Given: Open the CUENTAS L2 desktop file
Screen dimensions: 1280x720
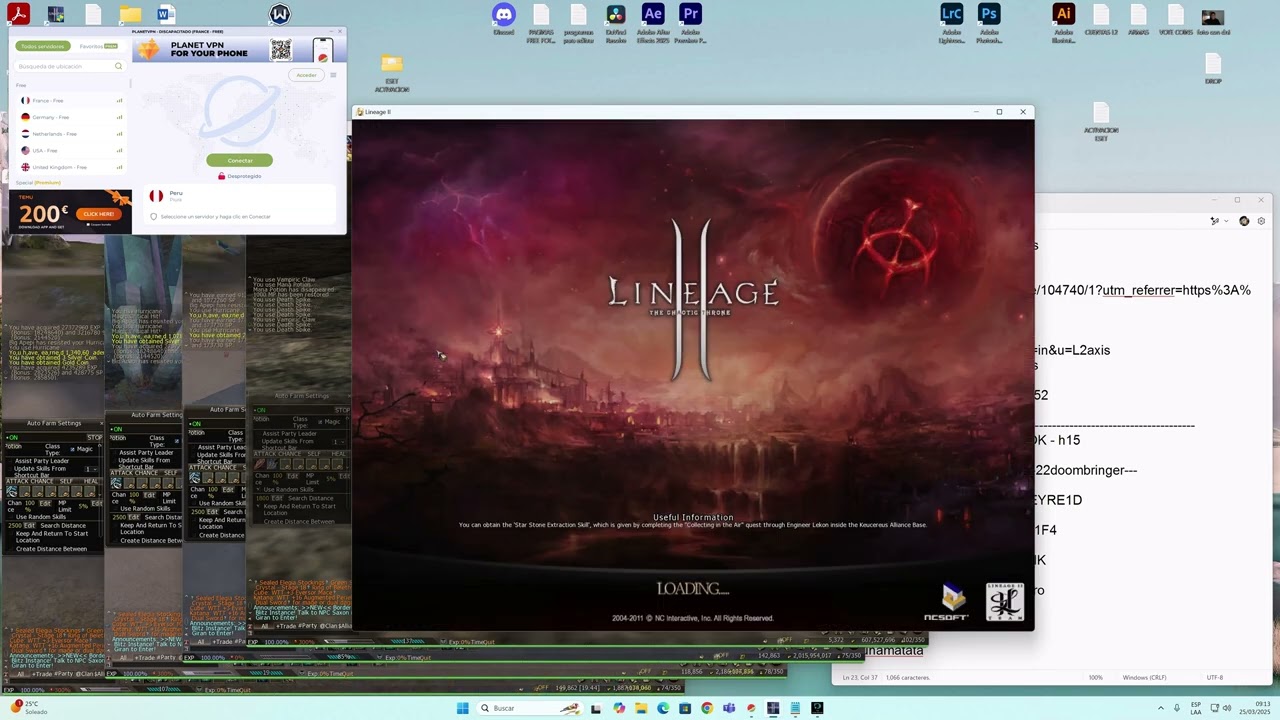Looking at the screenshot, I should point(1101,20).
